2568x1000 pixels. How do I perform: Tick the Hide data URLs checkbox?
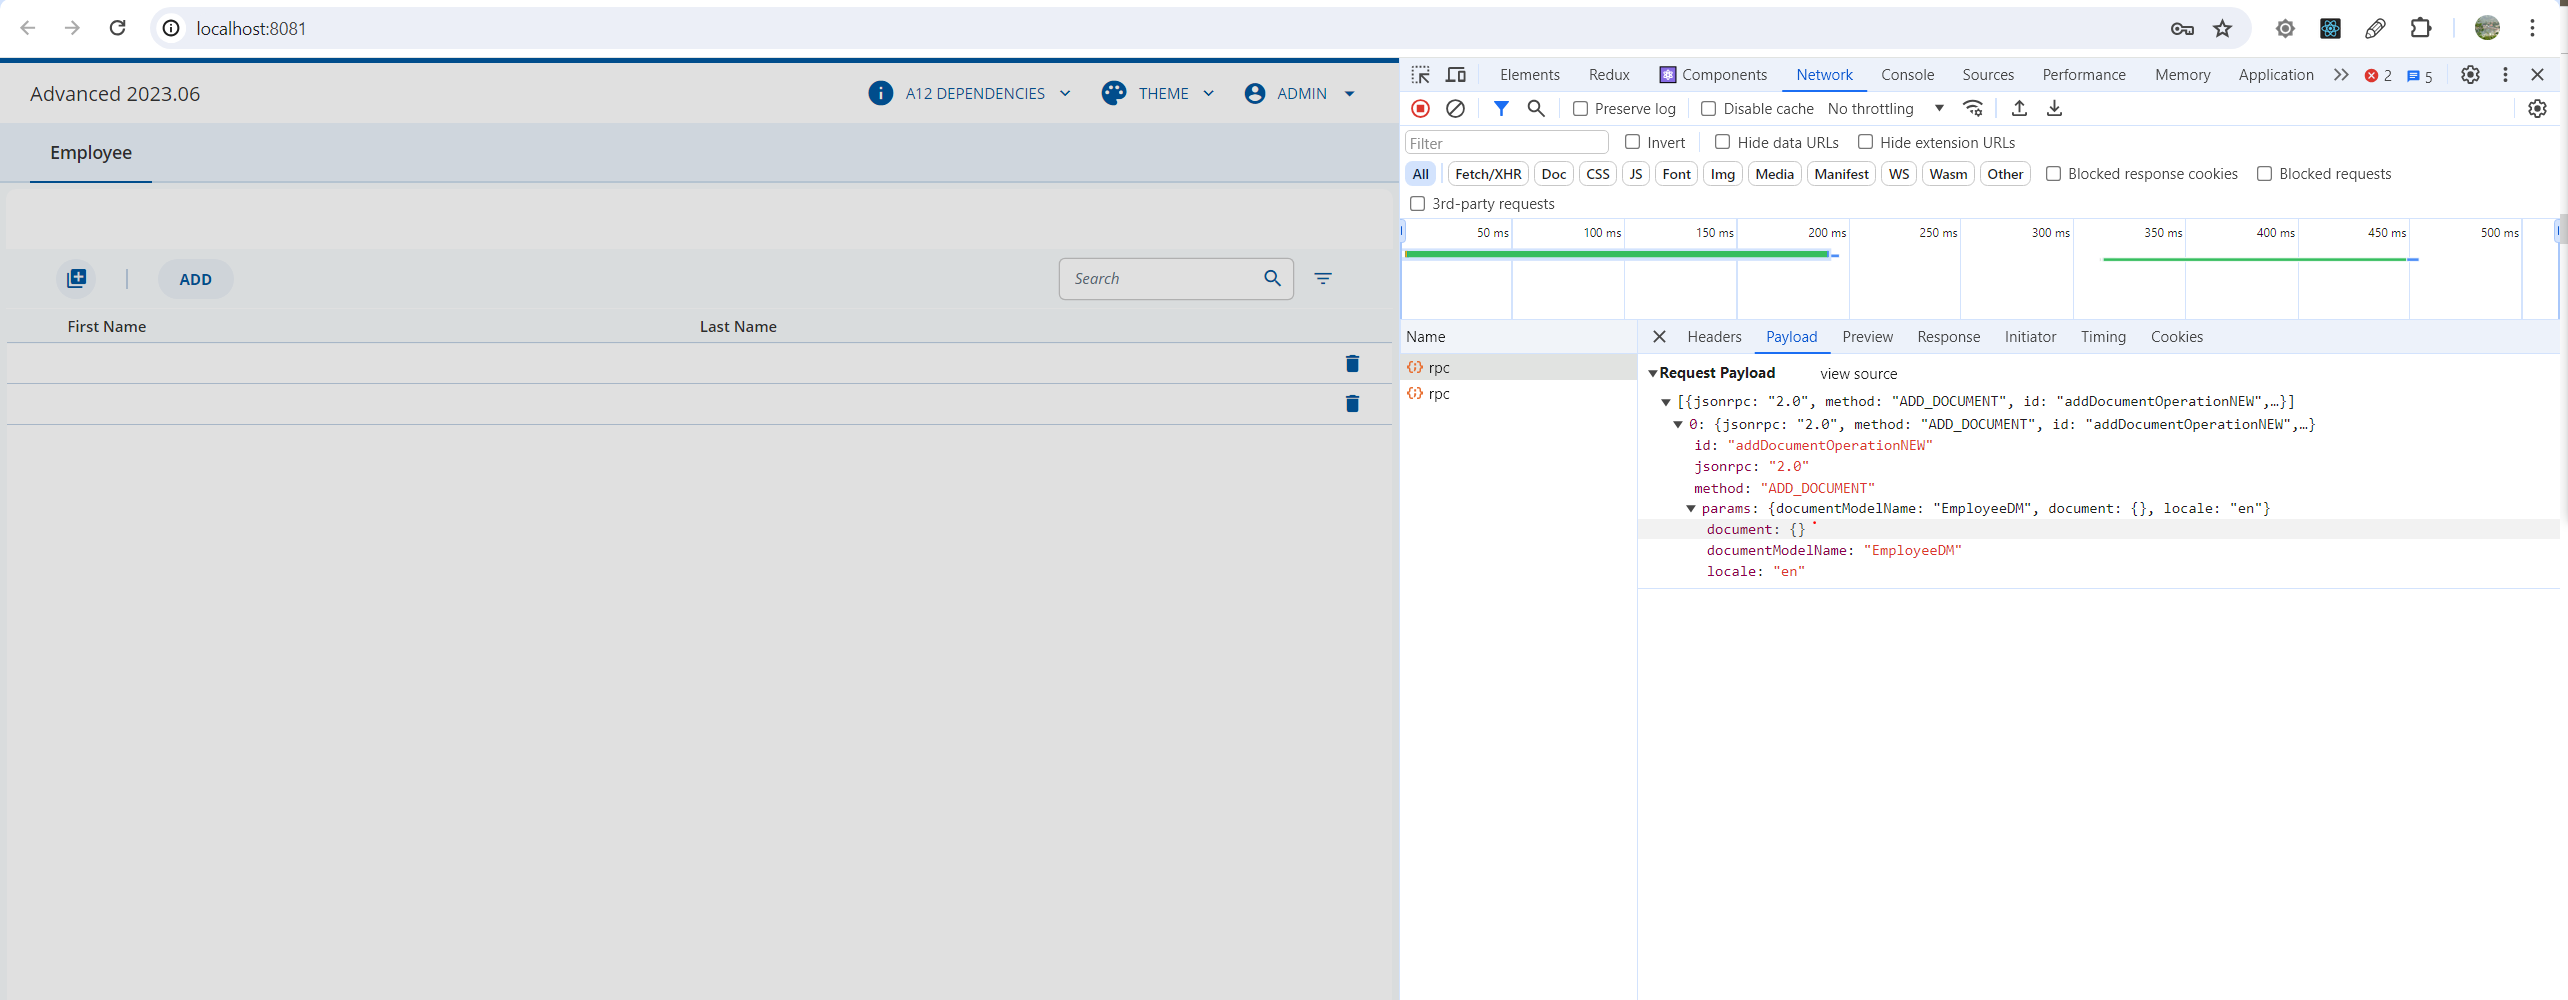coord(1722,142)
